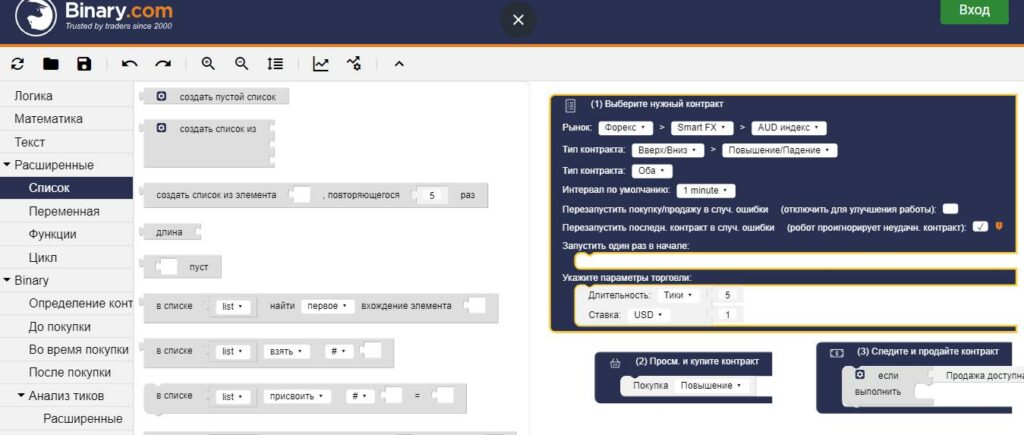Click the reset/refresh workspace icon
The width and height of the screenshot is (1024, 435).
point(18,64)
